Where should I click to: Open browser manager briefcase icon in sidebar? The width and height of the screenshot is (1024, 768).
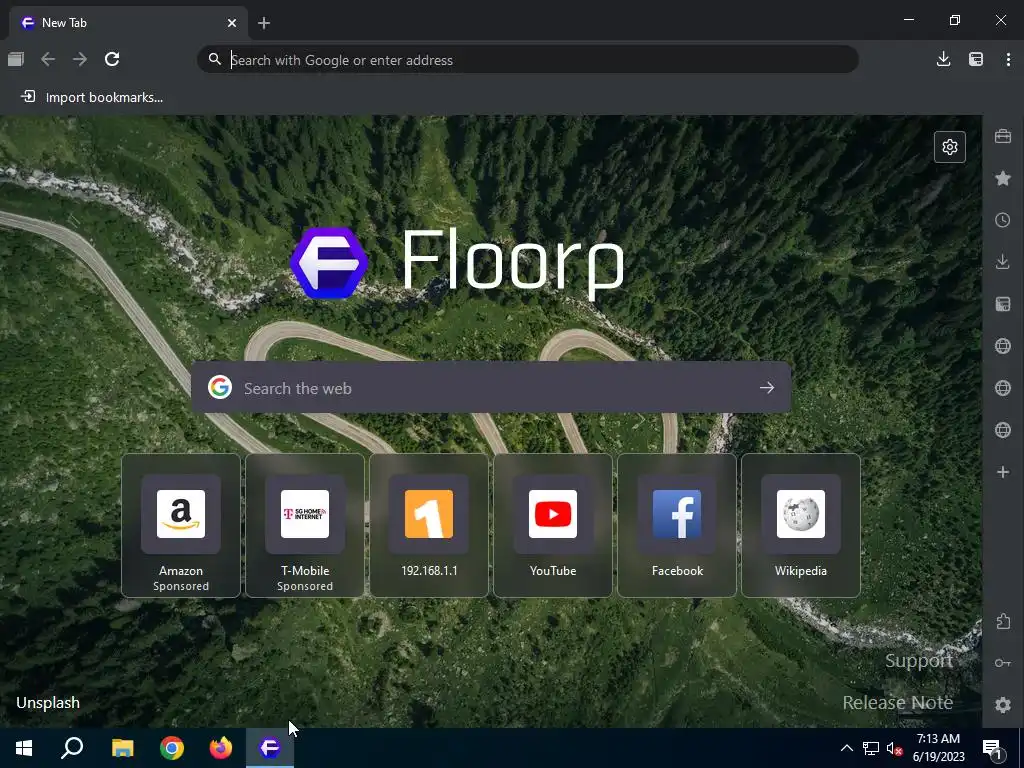point(1003,136)
